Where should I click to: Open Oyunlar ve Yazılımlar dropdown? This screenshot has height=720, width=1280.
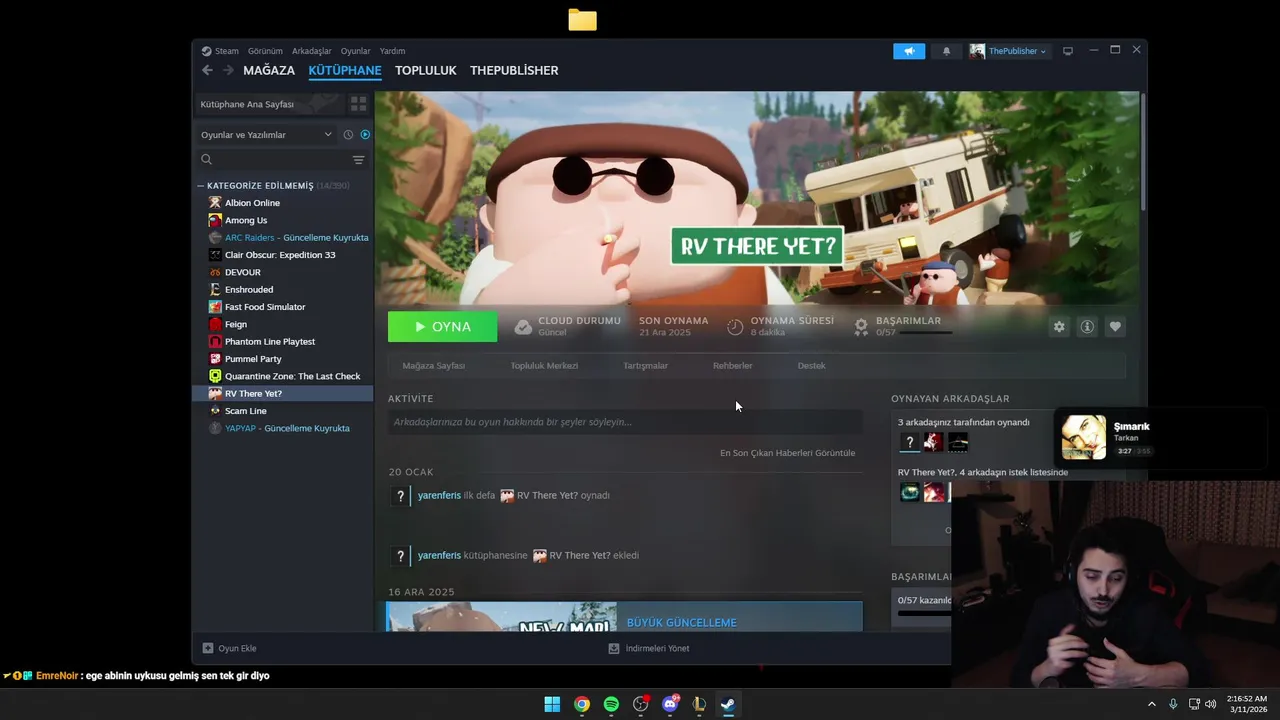coord(266,135)
